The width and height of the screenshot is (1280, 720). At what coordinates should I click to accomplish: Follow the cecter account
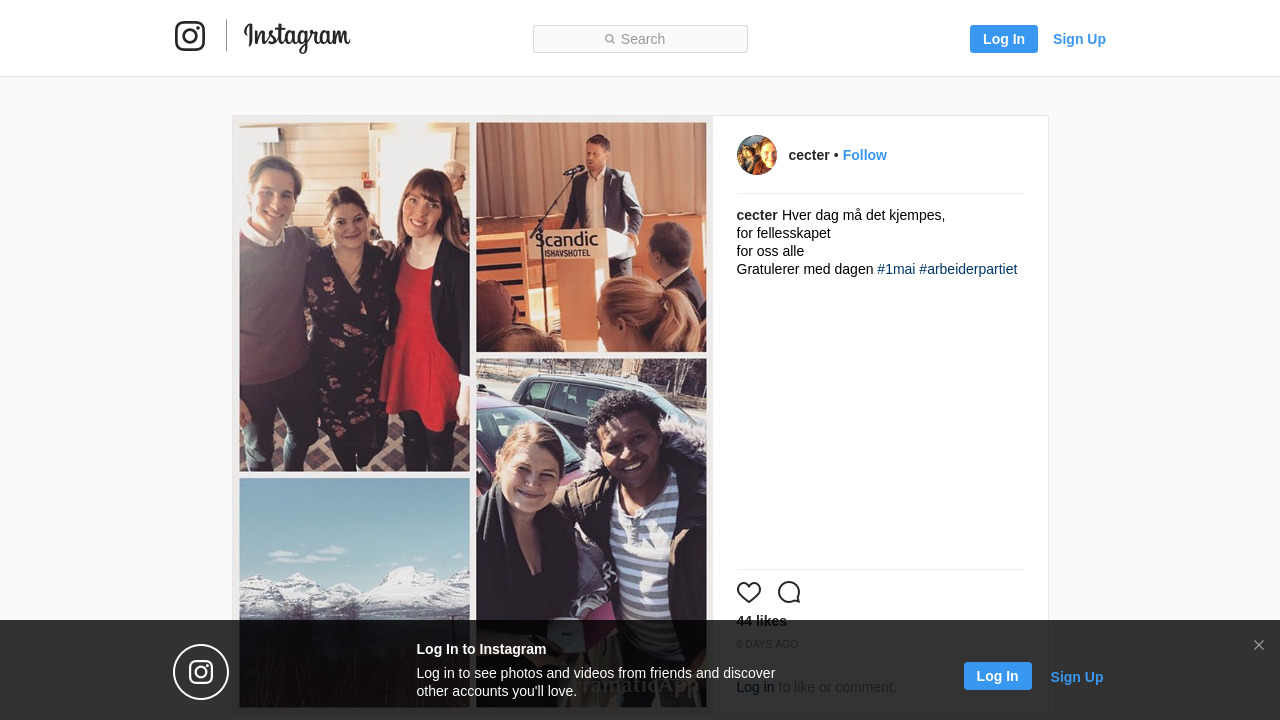tap(864, 155)
